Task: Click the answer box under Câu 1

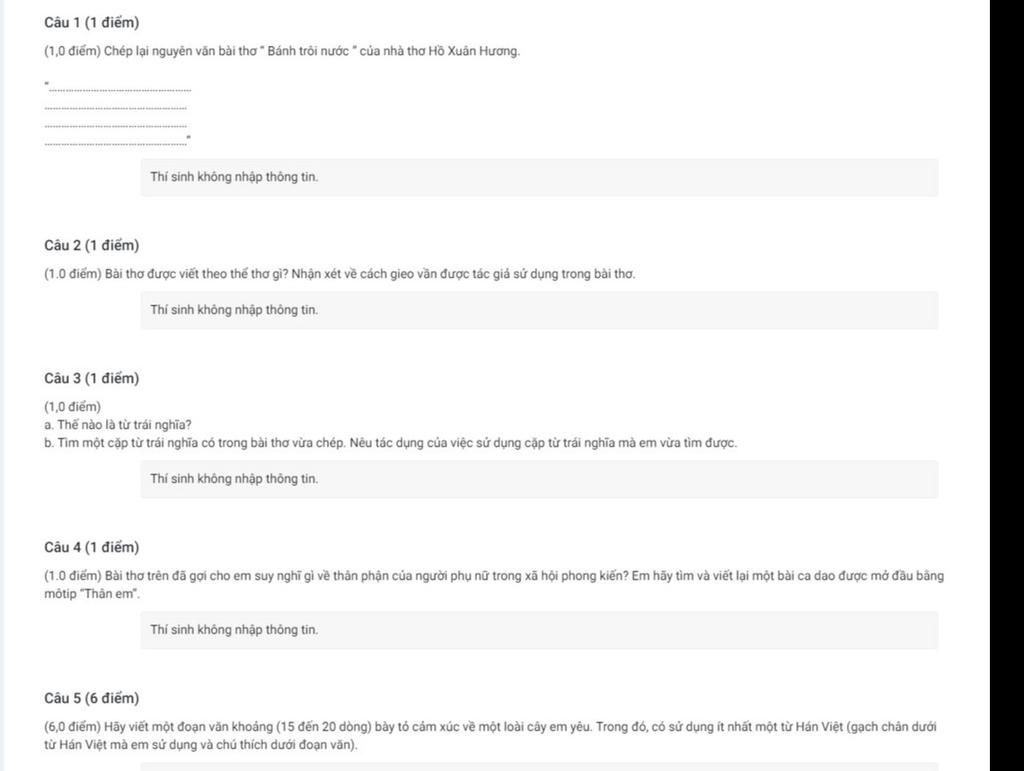Action: [x=539, y=177]
